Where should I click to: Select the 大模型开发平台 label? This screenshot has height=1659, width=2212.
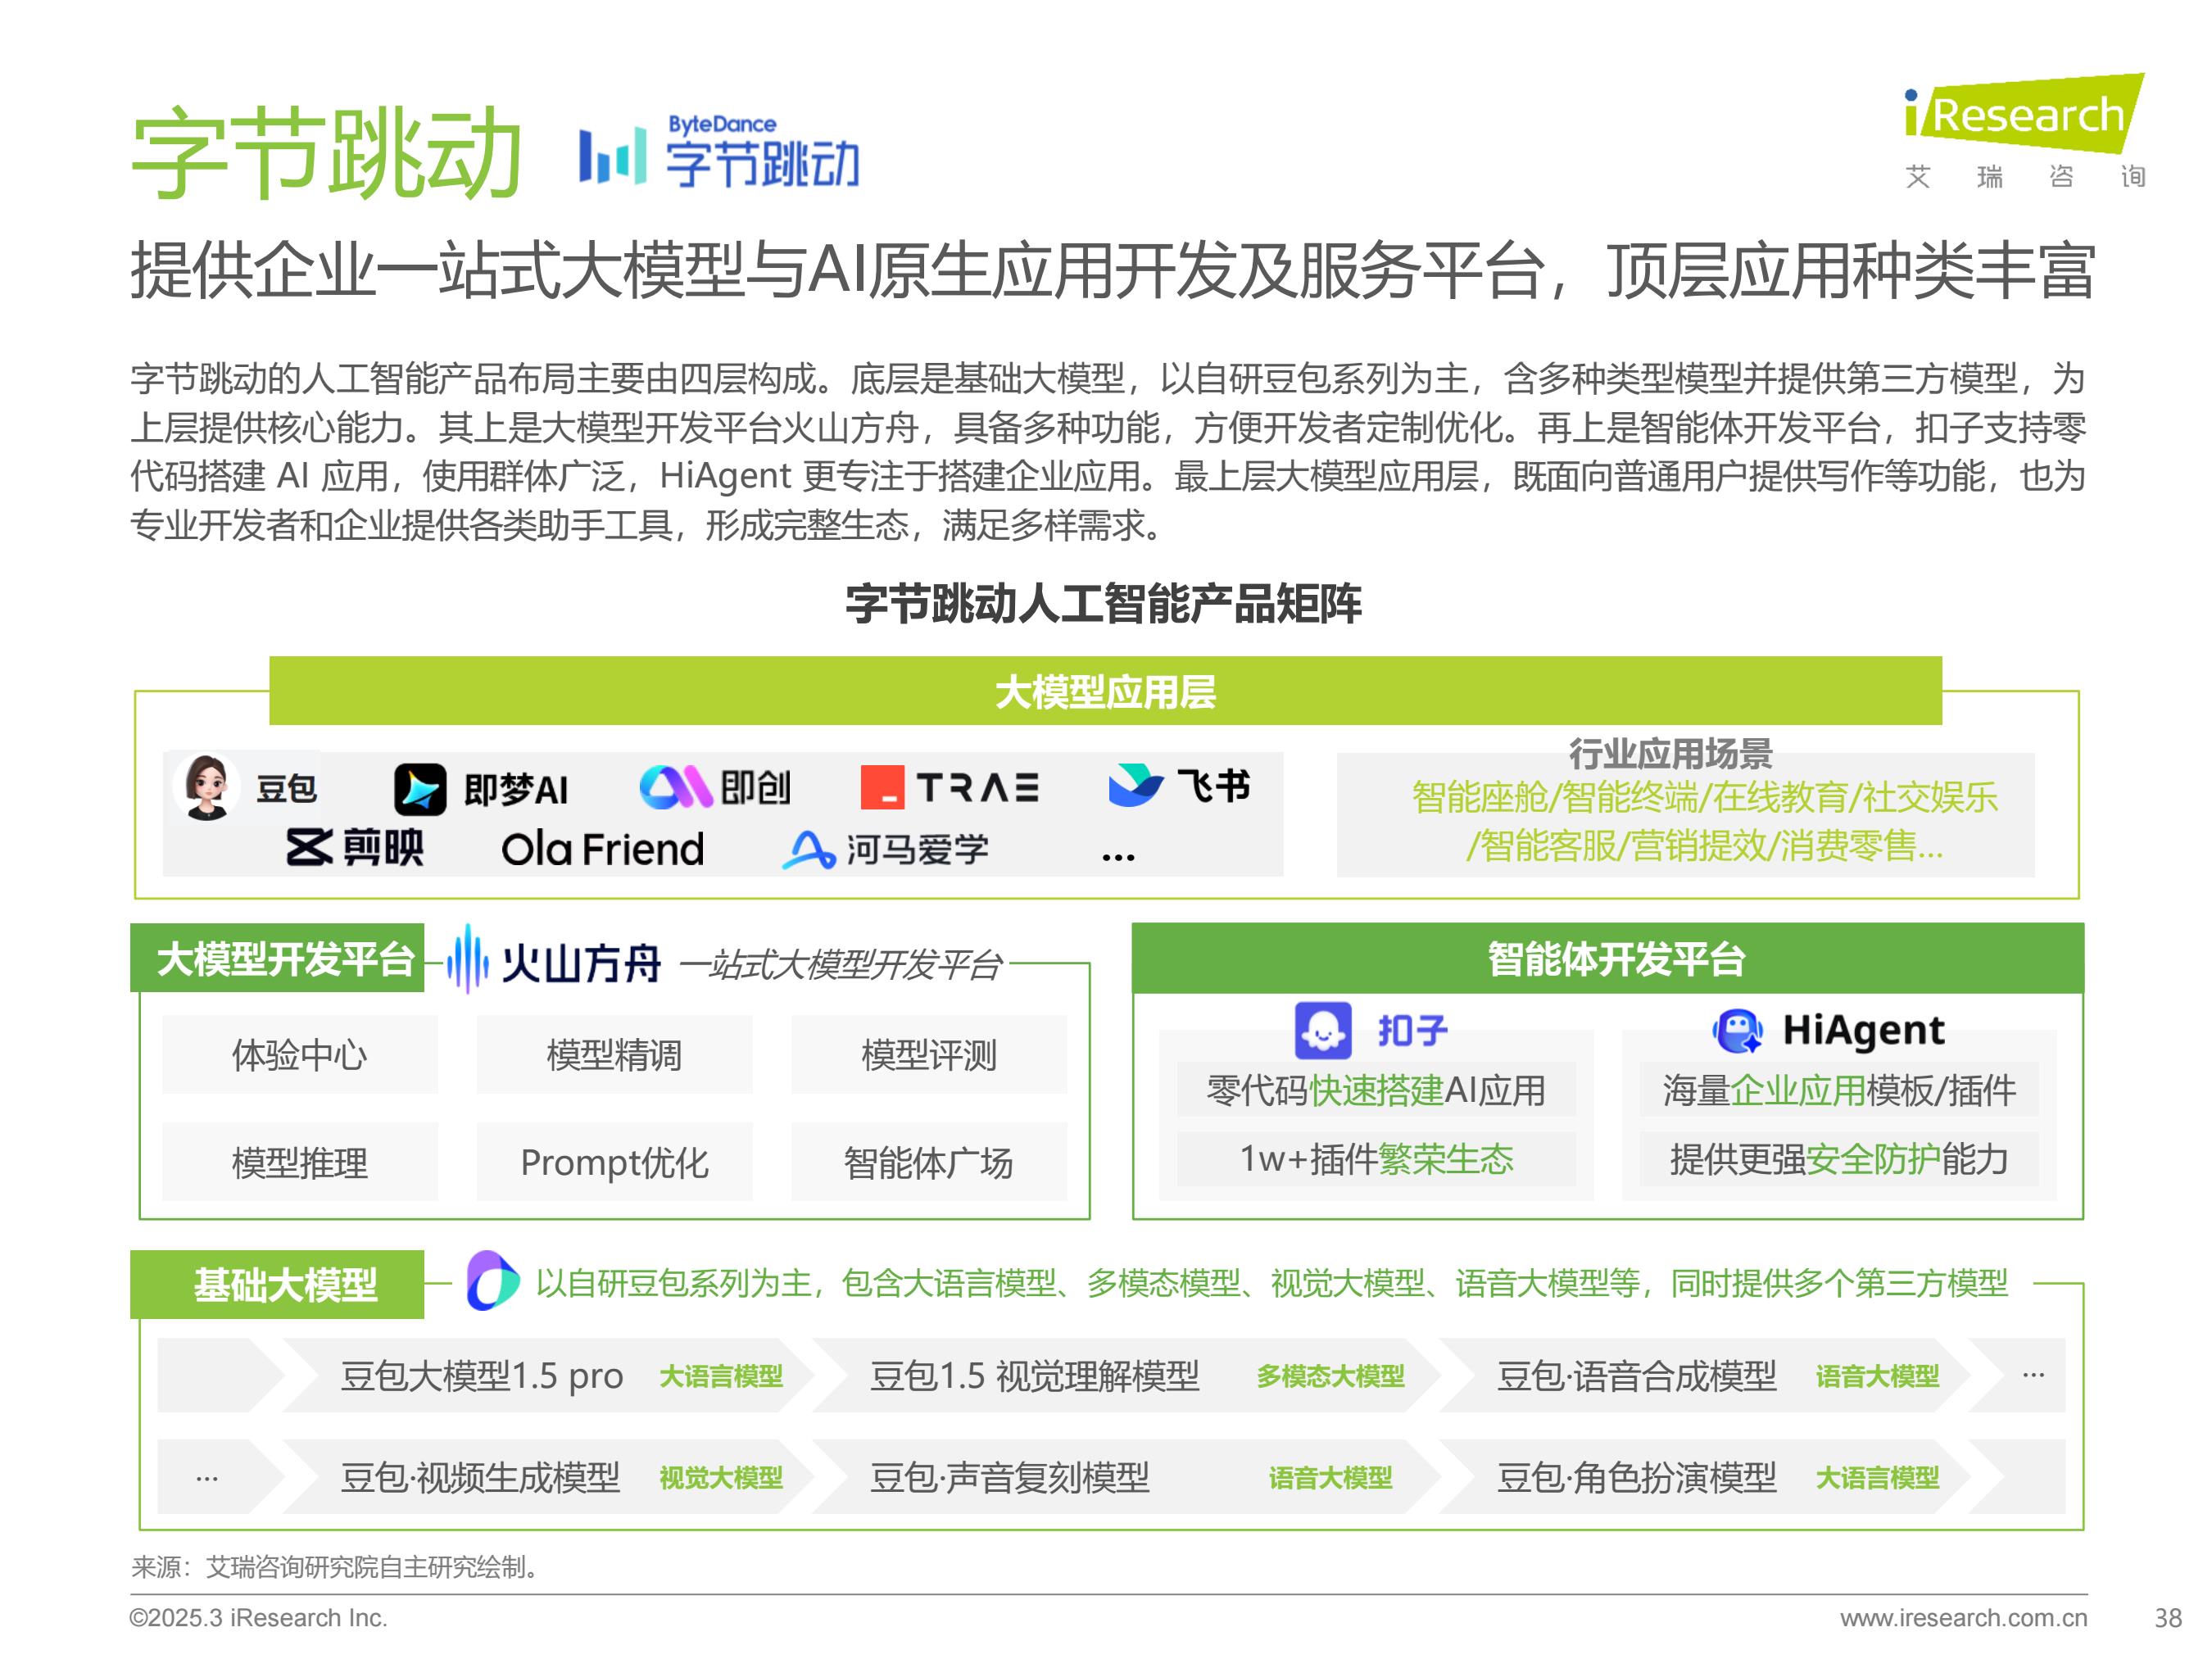[278, 958]
